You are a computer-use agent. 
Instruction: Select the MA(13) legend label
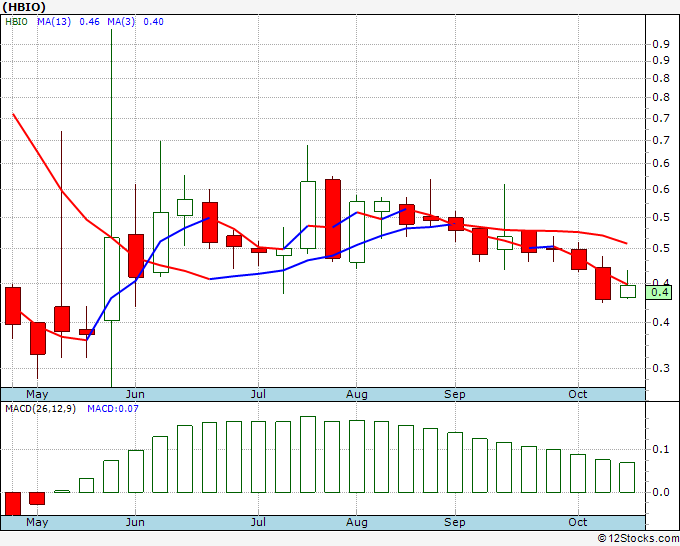pos(54,22)
